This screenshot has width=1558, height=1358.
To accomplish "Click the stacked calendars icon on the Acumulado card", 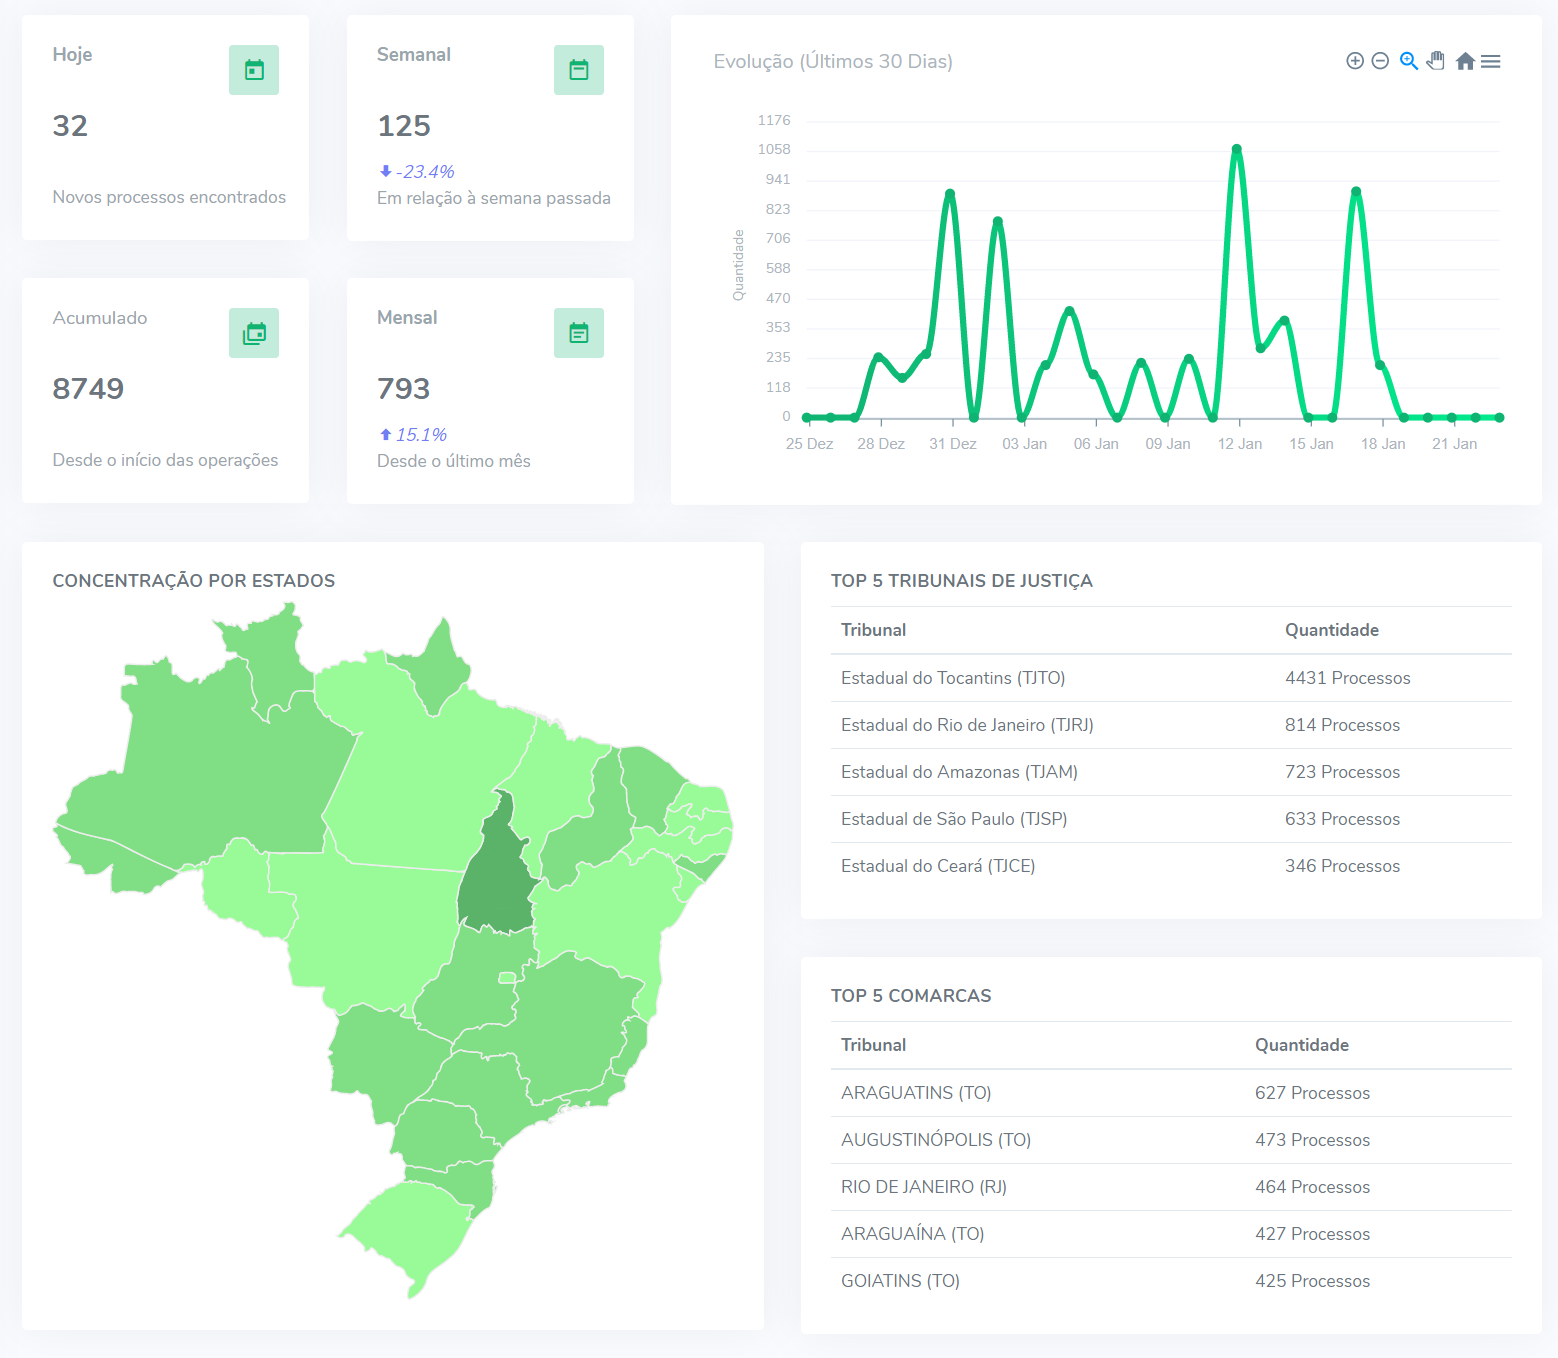I will 253,332.
